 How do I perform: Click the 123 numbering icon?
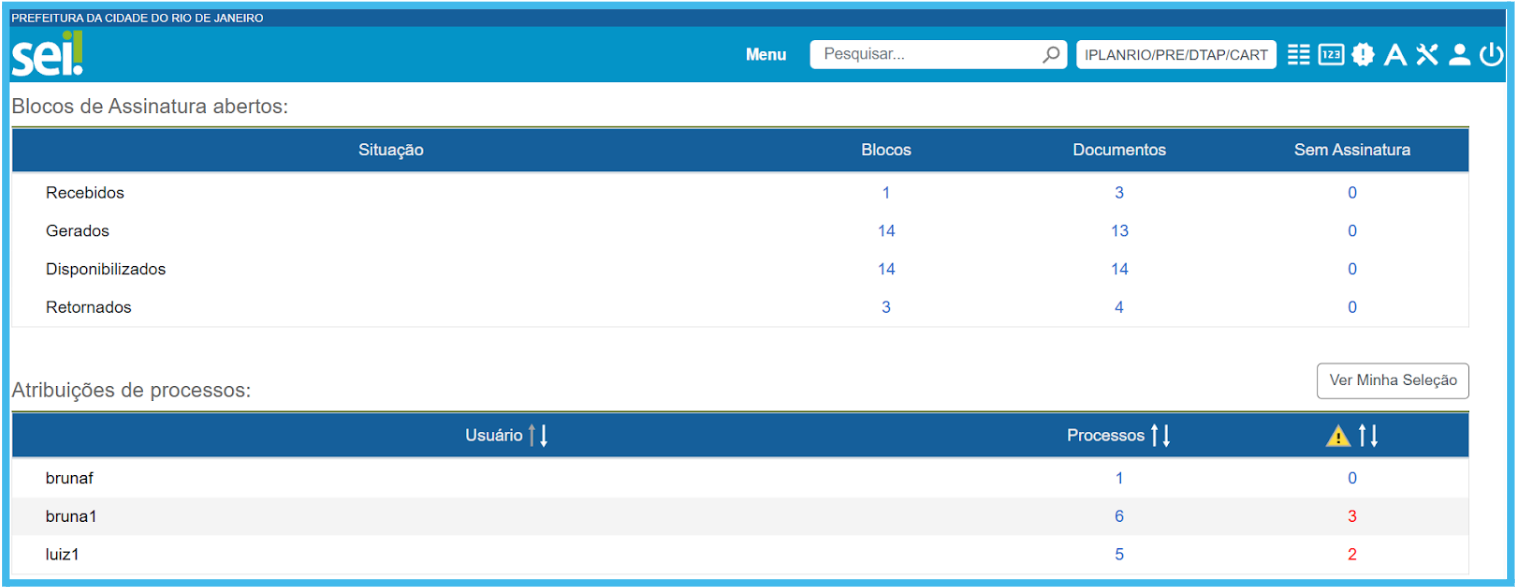coord(1330,55)
